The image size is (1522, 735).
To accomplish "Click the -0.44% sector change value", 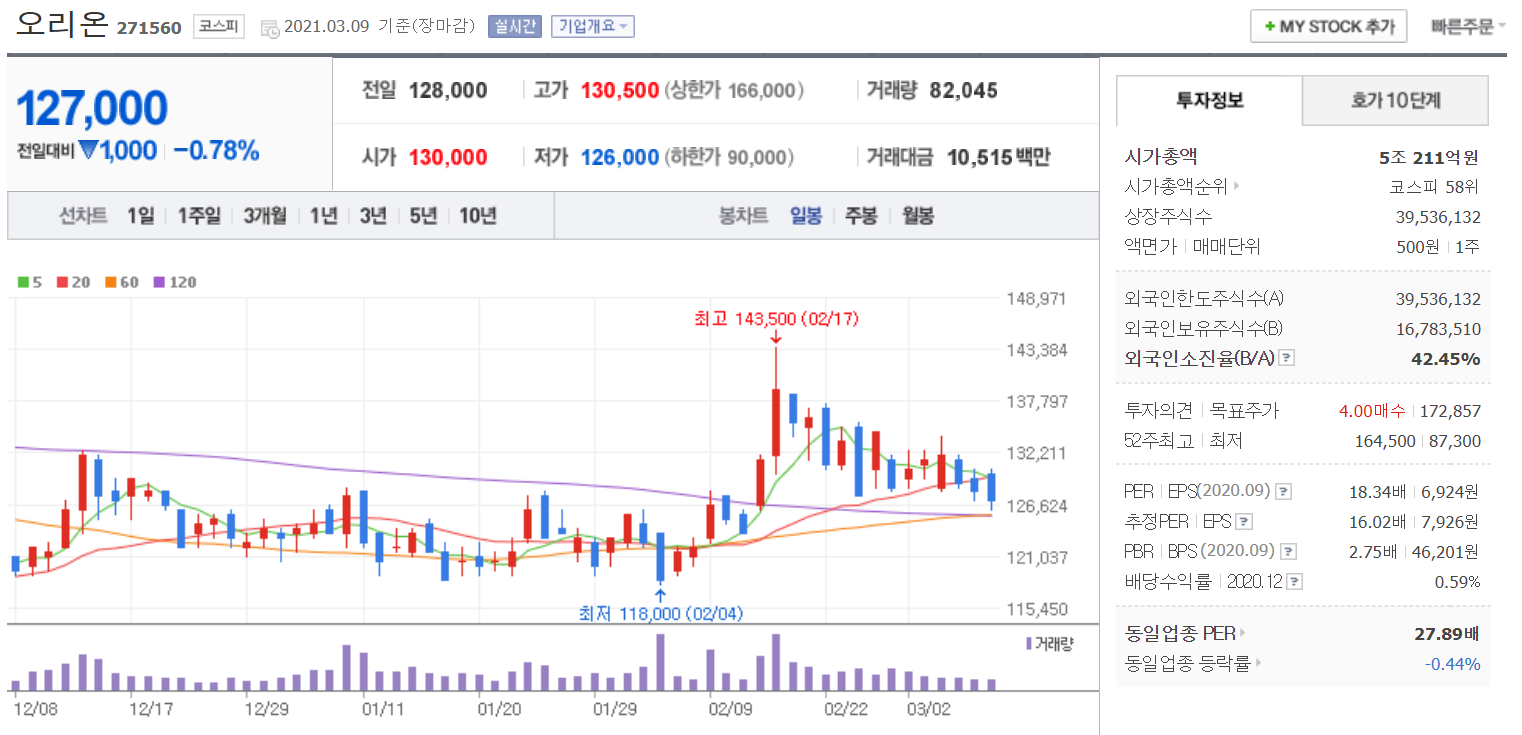I will pyautogui.click(x=1453, y=664).
